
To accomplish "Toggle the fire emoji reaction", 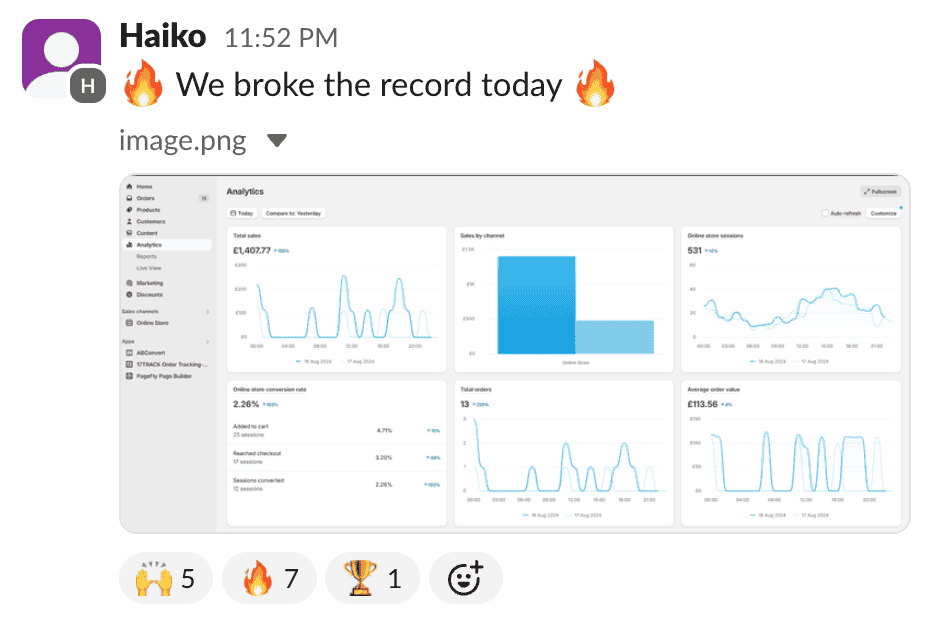I will pyautogui.click(x=268, y=578).
